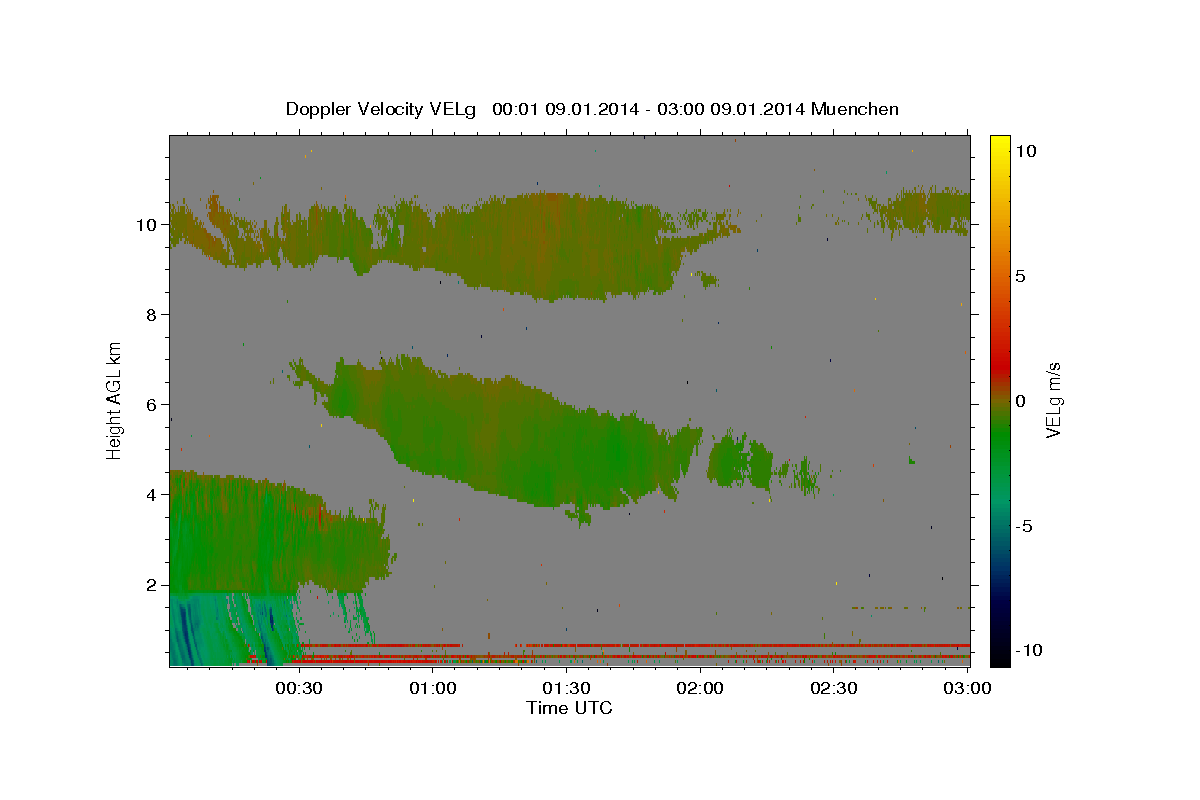Click the 01:30 time tick label
1200x800 pixels.
(566, 688)
